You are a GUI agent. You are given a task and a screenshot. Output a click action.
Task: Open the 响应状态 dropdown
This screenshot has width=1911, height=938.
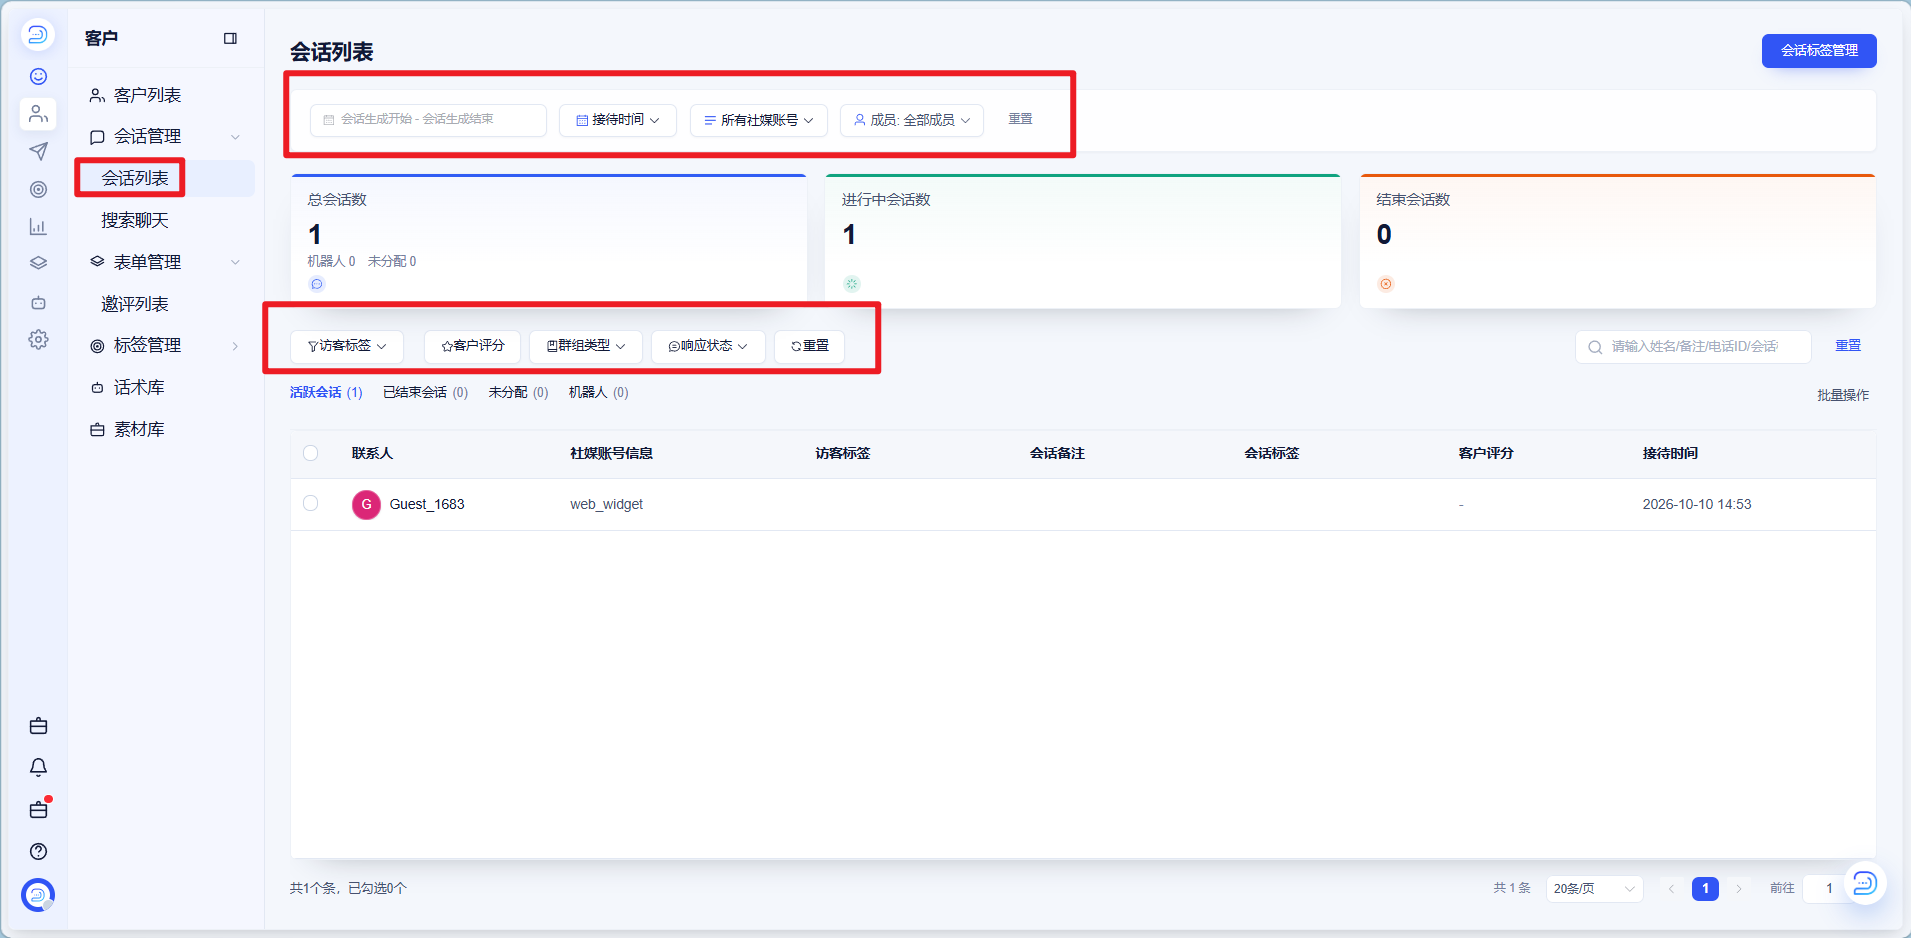pyautogui.click(x=708, y=346)
